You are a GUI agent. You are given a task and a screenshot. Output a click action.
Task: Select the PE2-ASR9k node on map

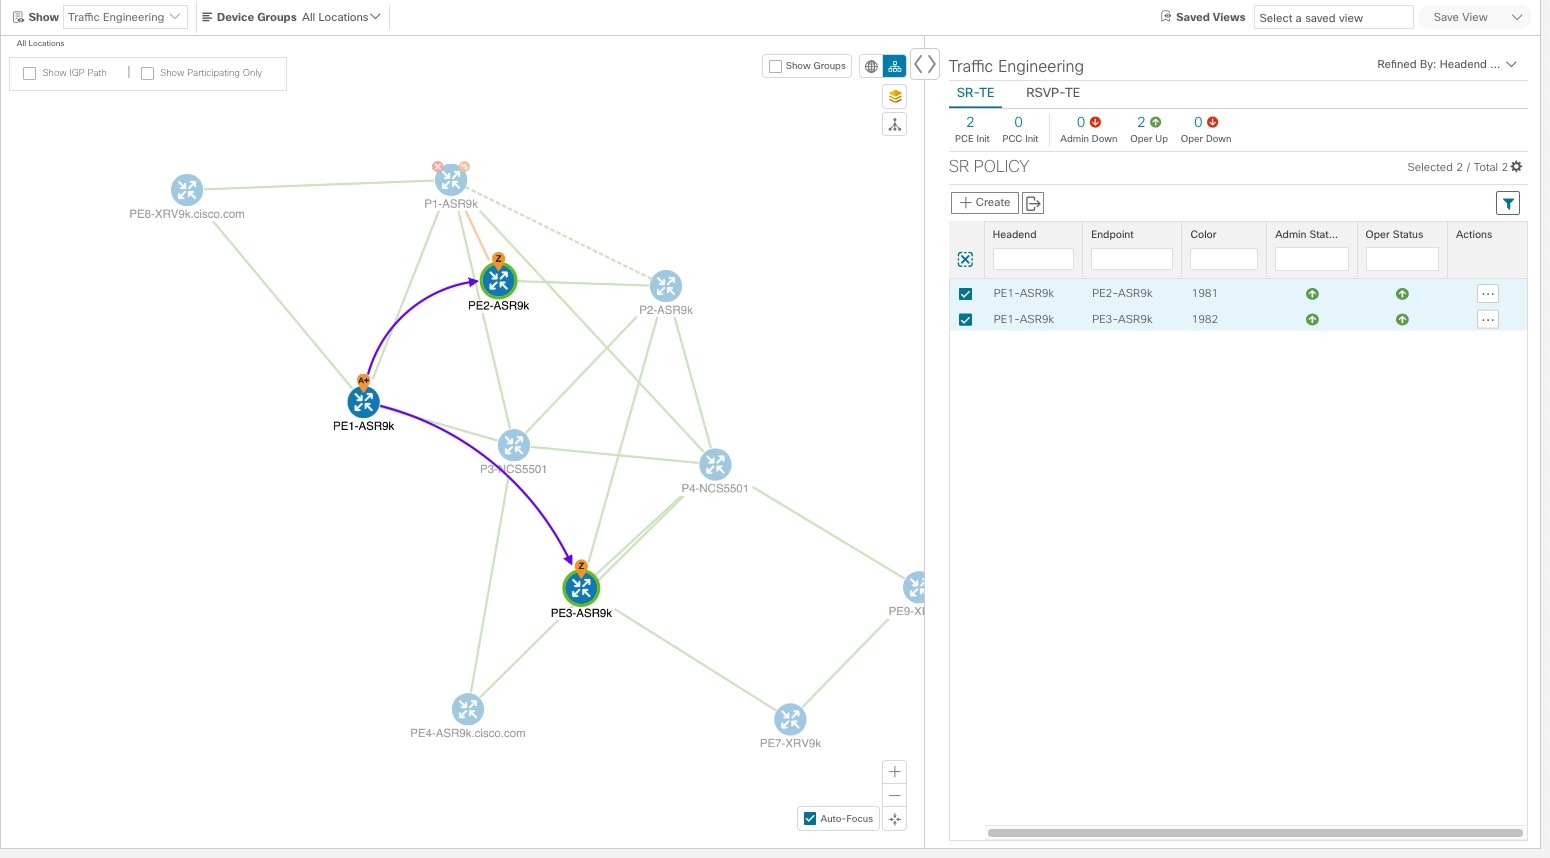498,280
